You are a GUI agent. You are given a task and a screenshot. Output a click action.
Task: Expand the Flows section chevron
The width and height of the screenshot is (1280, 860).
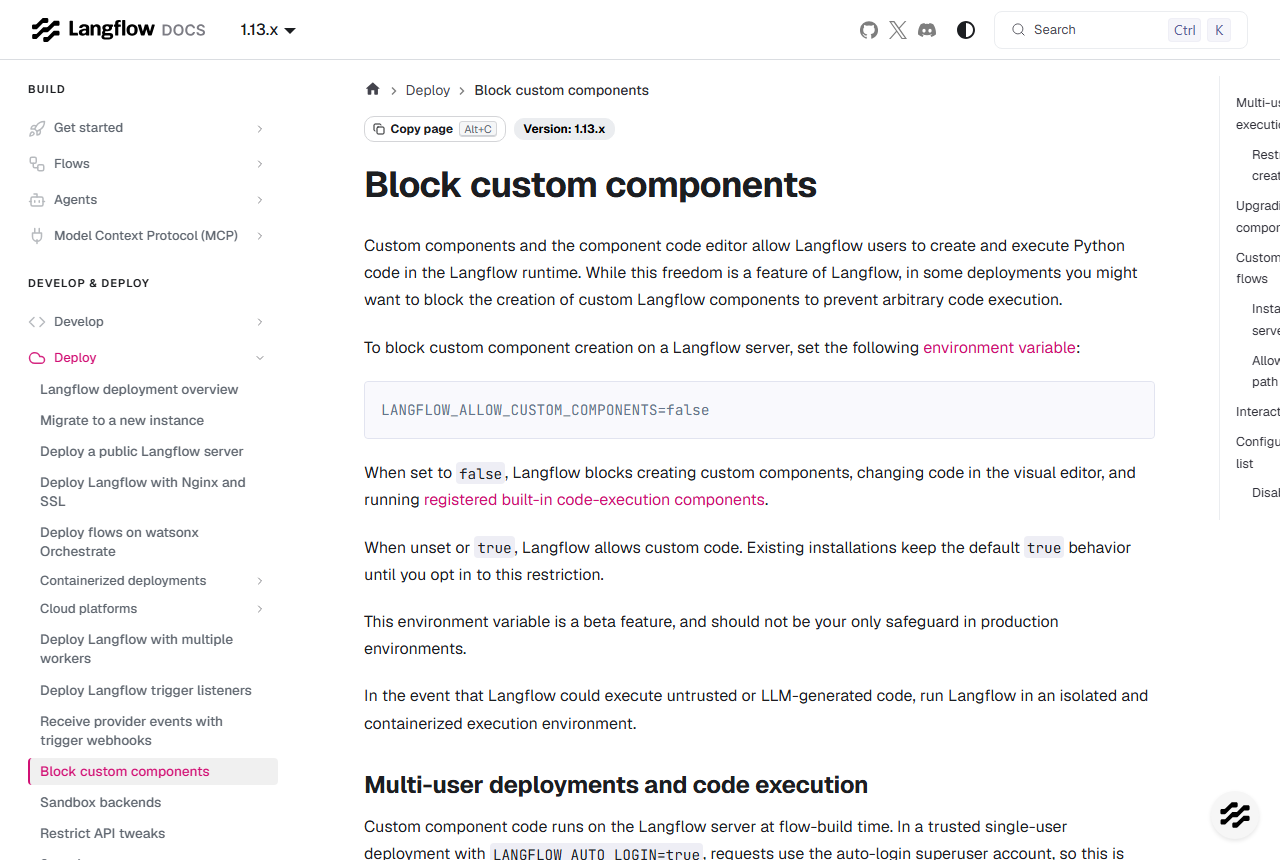260,164
